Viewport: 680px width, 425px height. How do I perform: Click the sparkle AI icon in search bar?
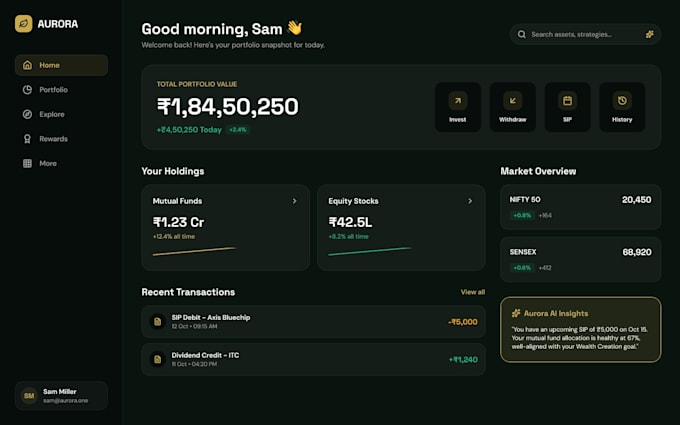click(649, 34)
